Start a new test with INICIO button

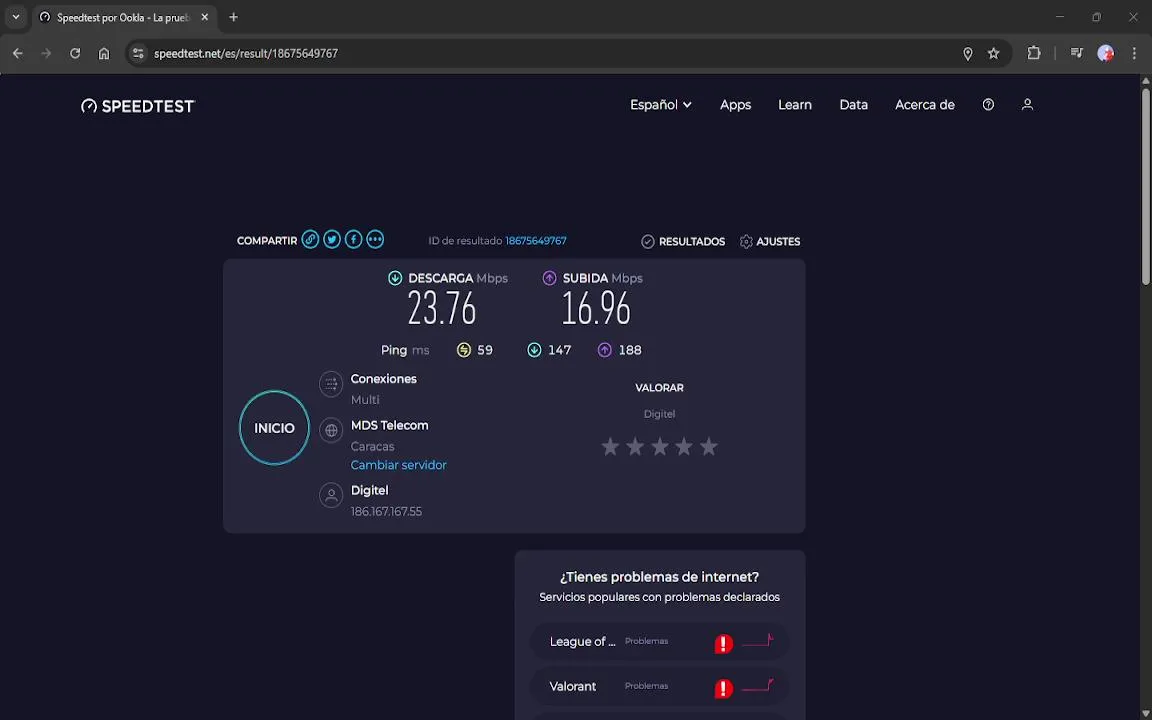(x=274, y=428)
